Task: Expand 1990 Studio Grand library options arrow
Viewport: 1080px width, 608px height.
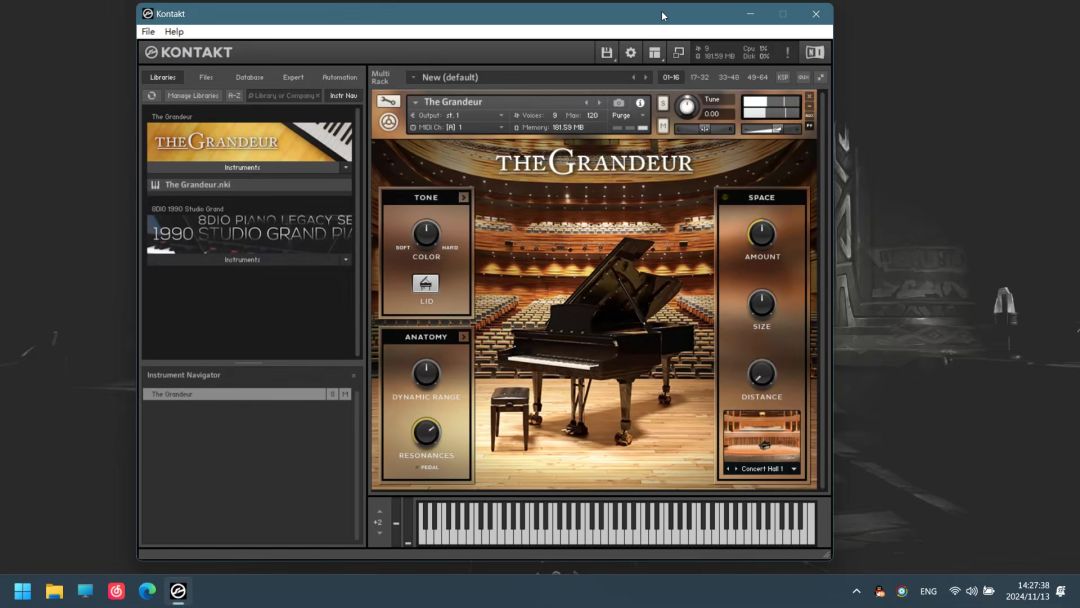Action: [x=346, y=260]
